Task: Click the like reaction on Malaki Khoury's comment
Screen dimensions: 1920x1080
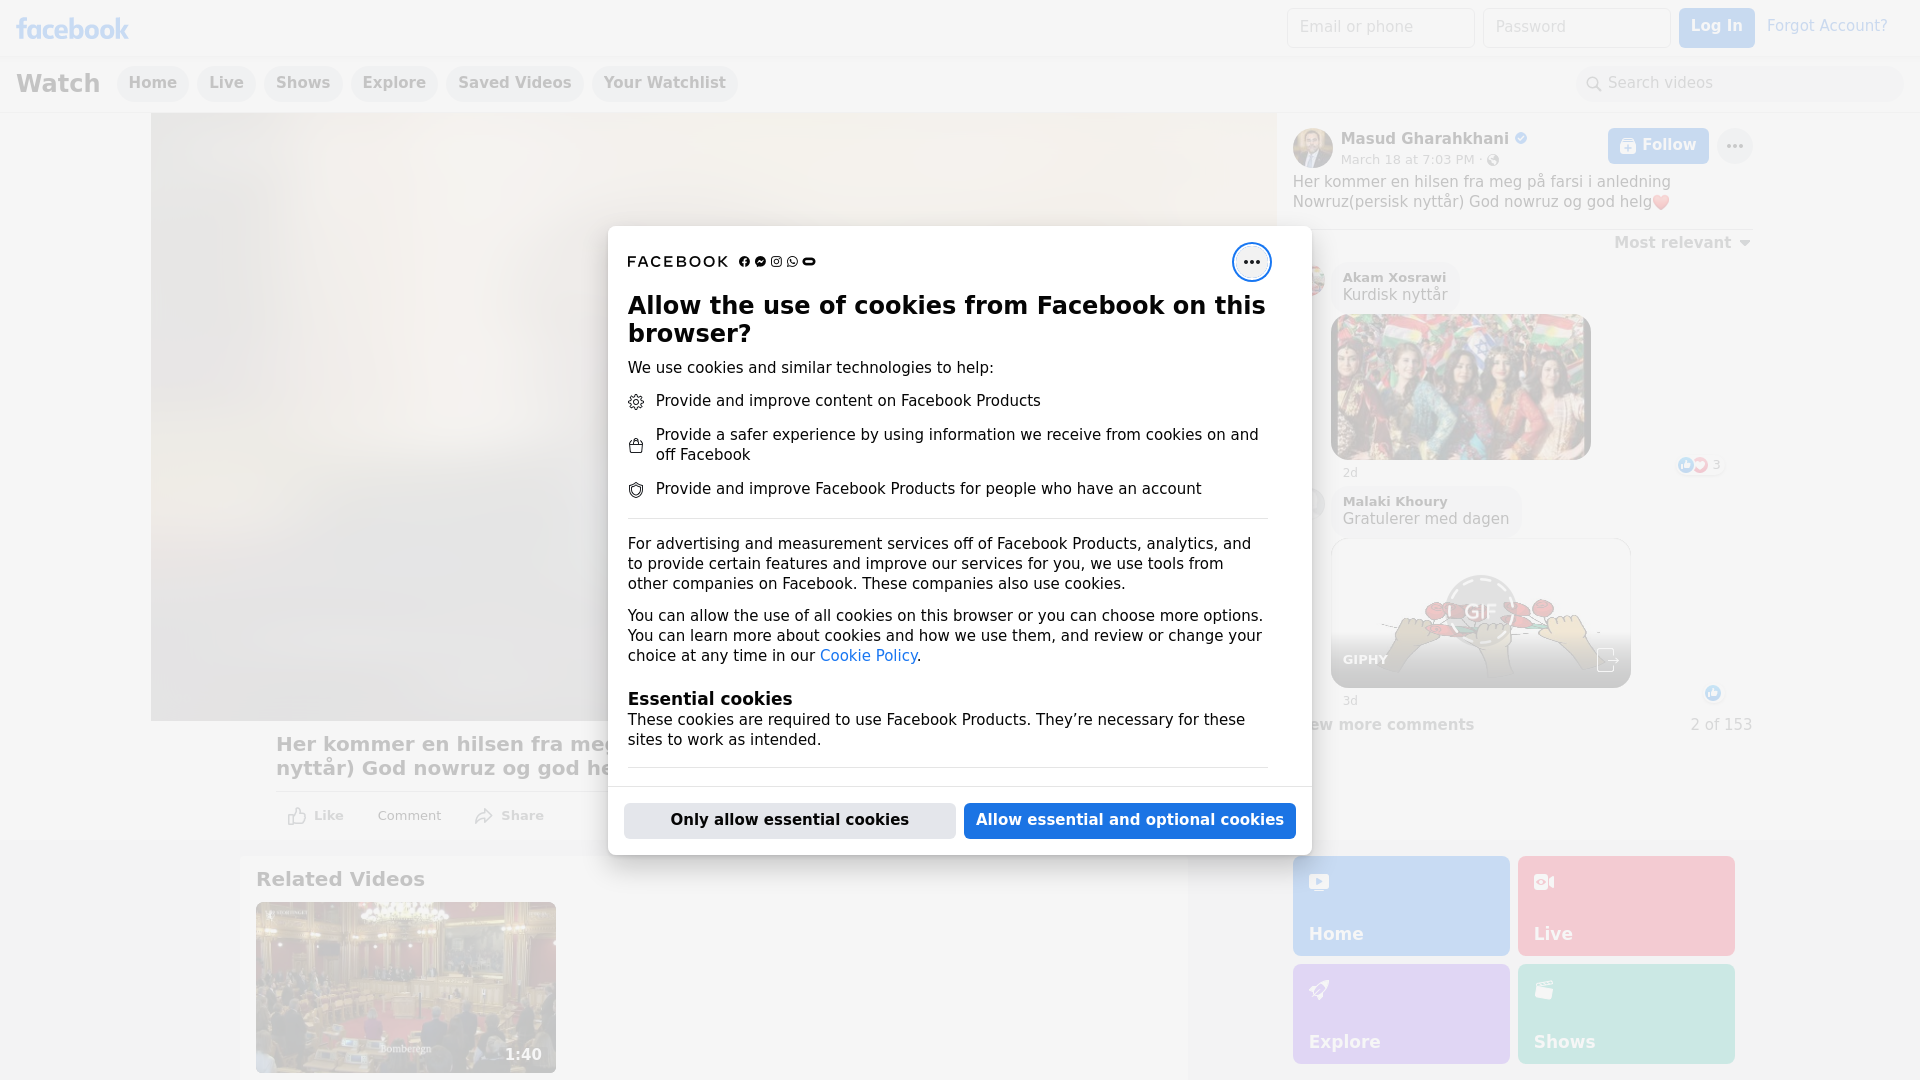Action: click(x=1713, y=693)
